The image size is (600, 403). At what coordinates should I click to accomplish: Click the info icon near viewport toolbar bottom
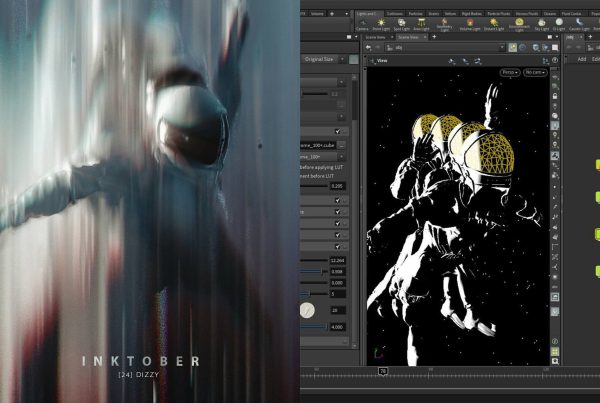(555, 341)
